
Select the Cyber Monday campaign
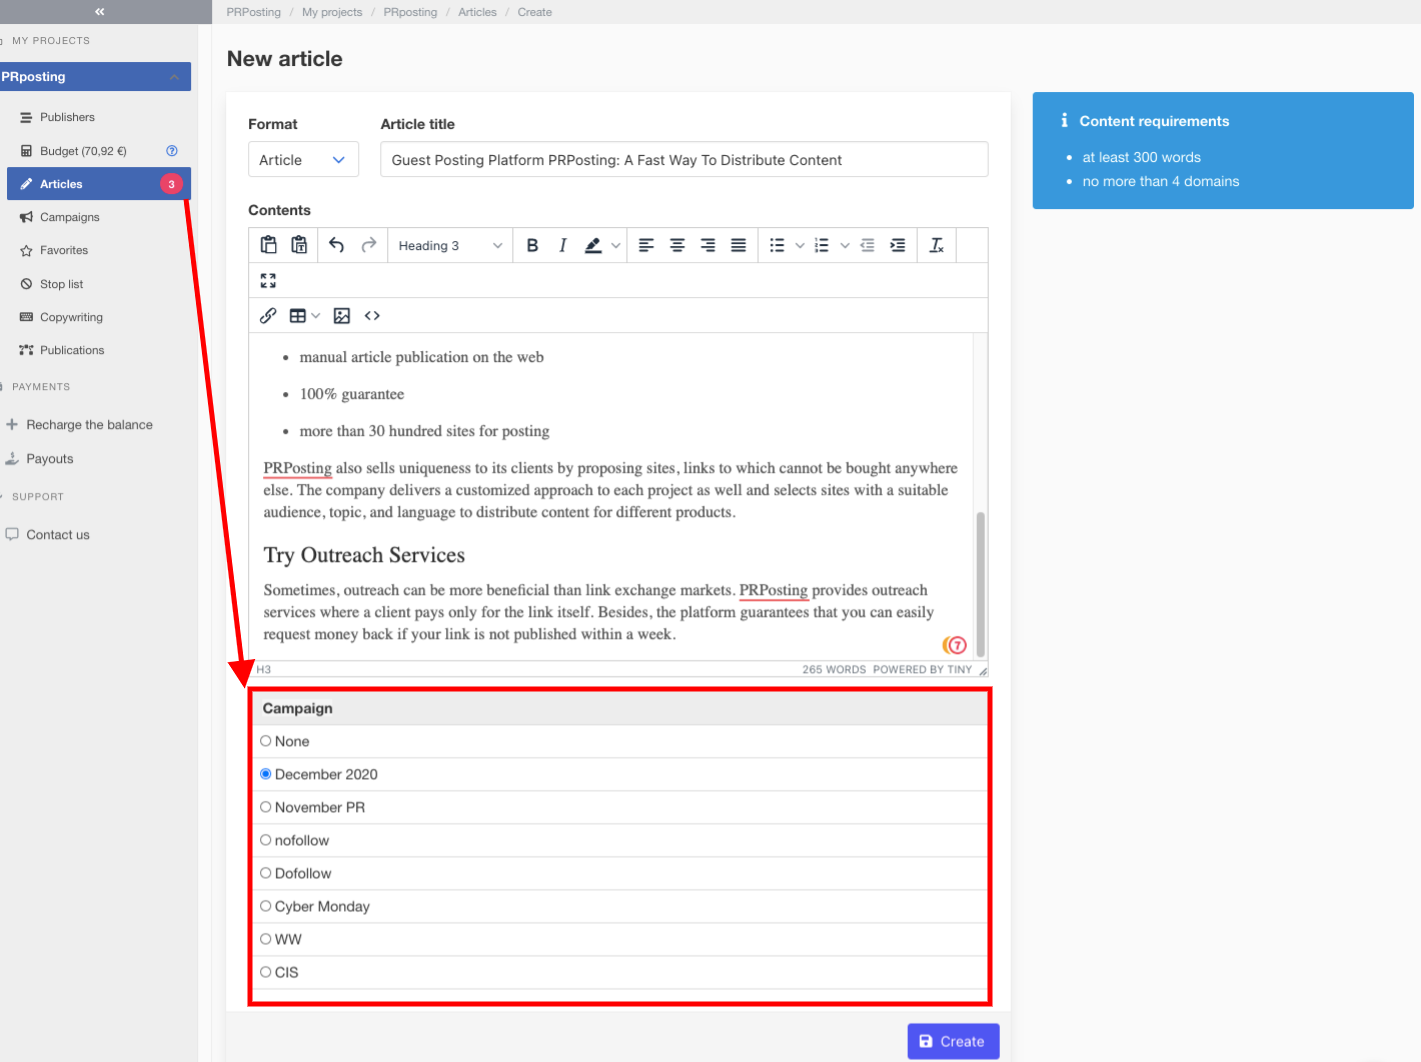266,906
